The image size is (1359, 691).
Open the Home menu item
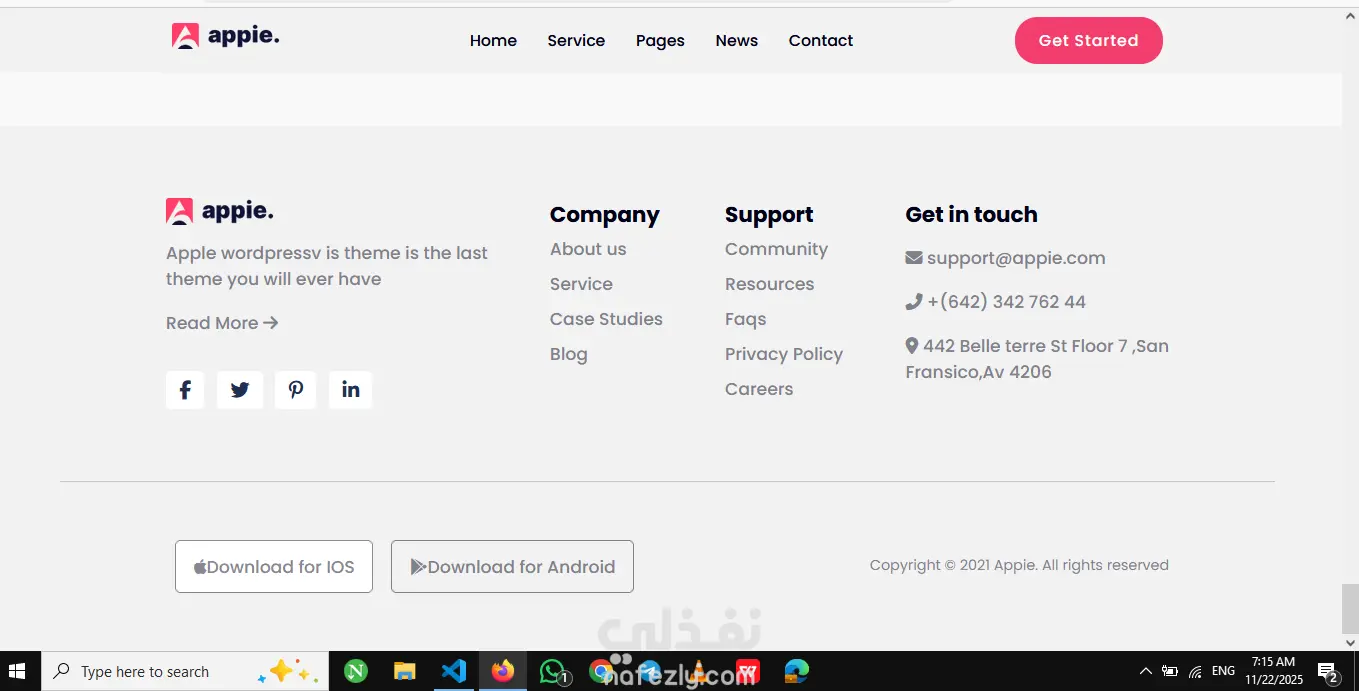click(493, 41)
